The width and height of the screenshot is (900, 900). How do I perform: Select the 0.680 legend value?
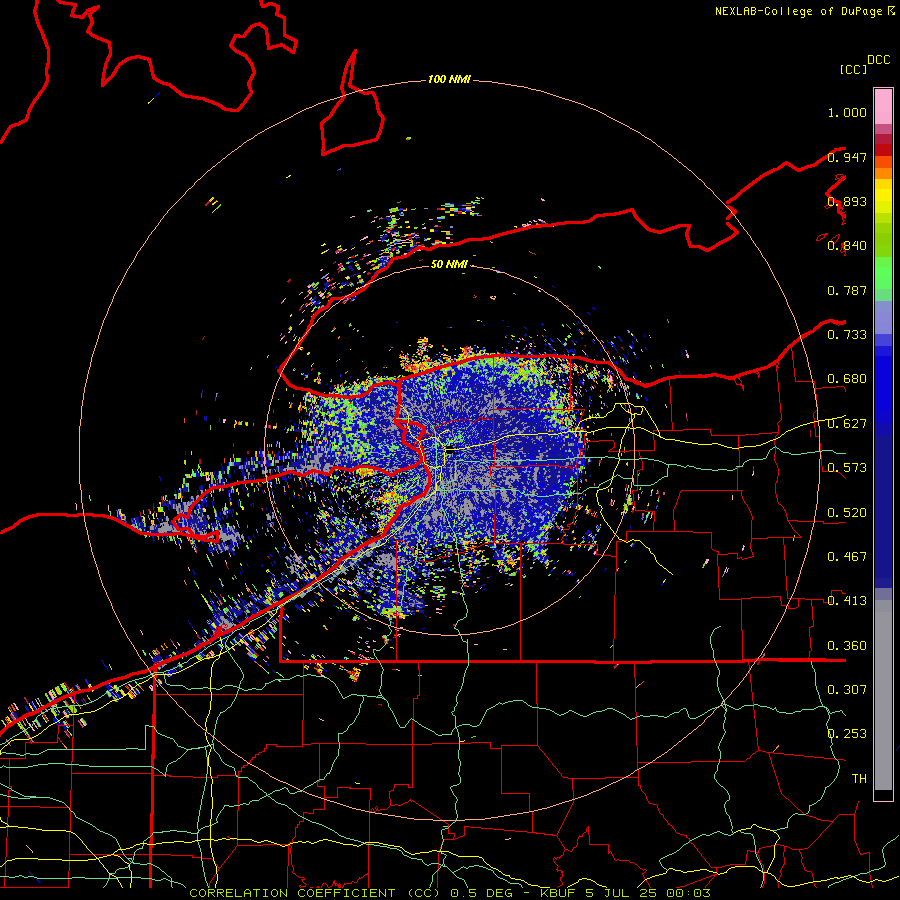[x=847, y=379]
